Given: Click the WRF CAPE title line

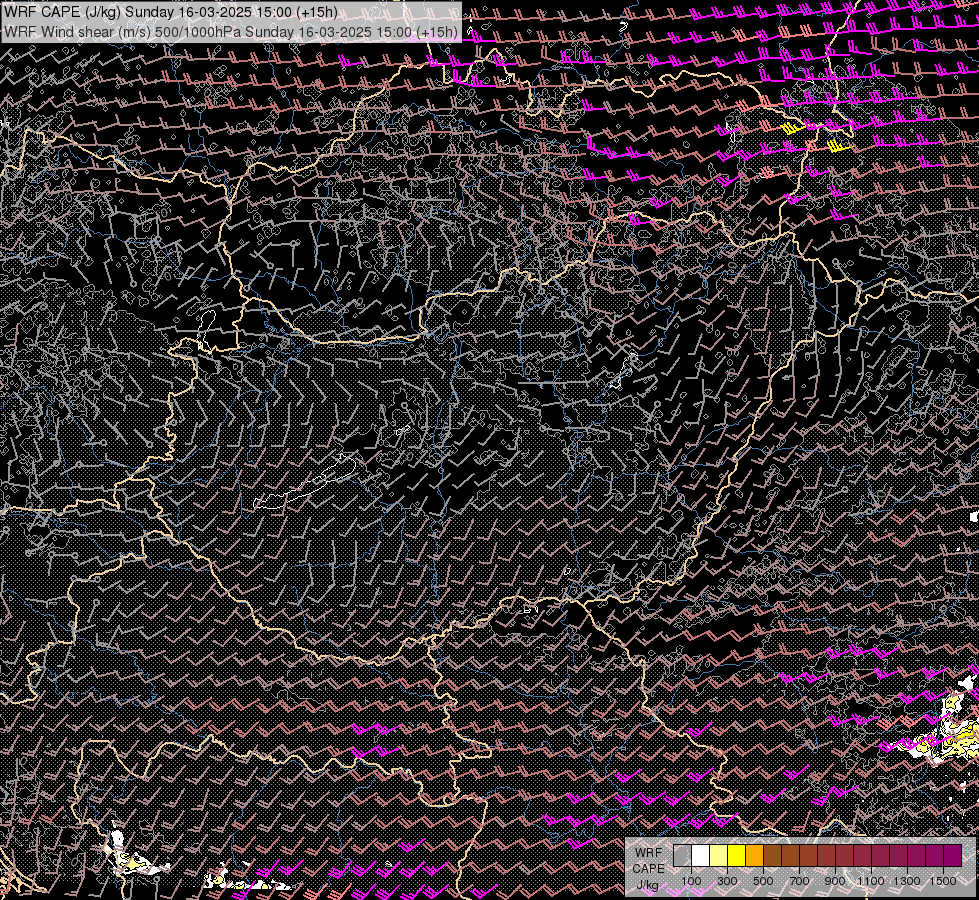Looking at the screenshot, I should click(x=170, y=12).
